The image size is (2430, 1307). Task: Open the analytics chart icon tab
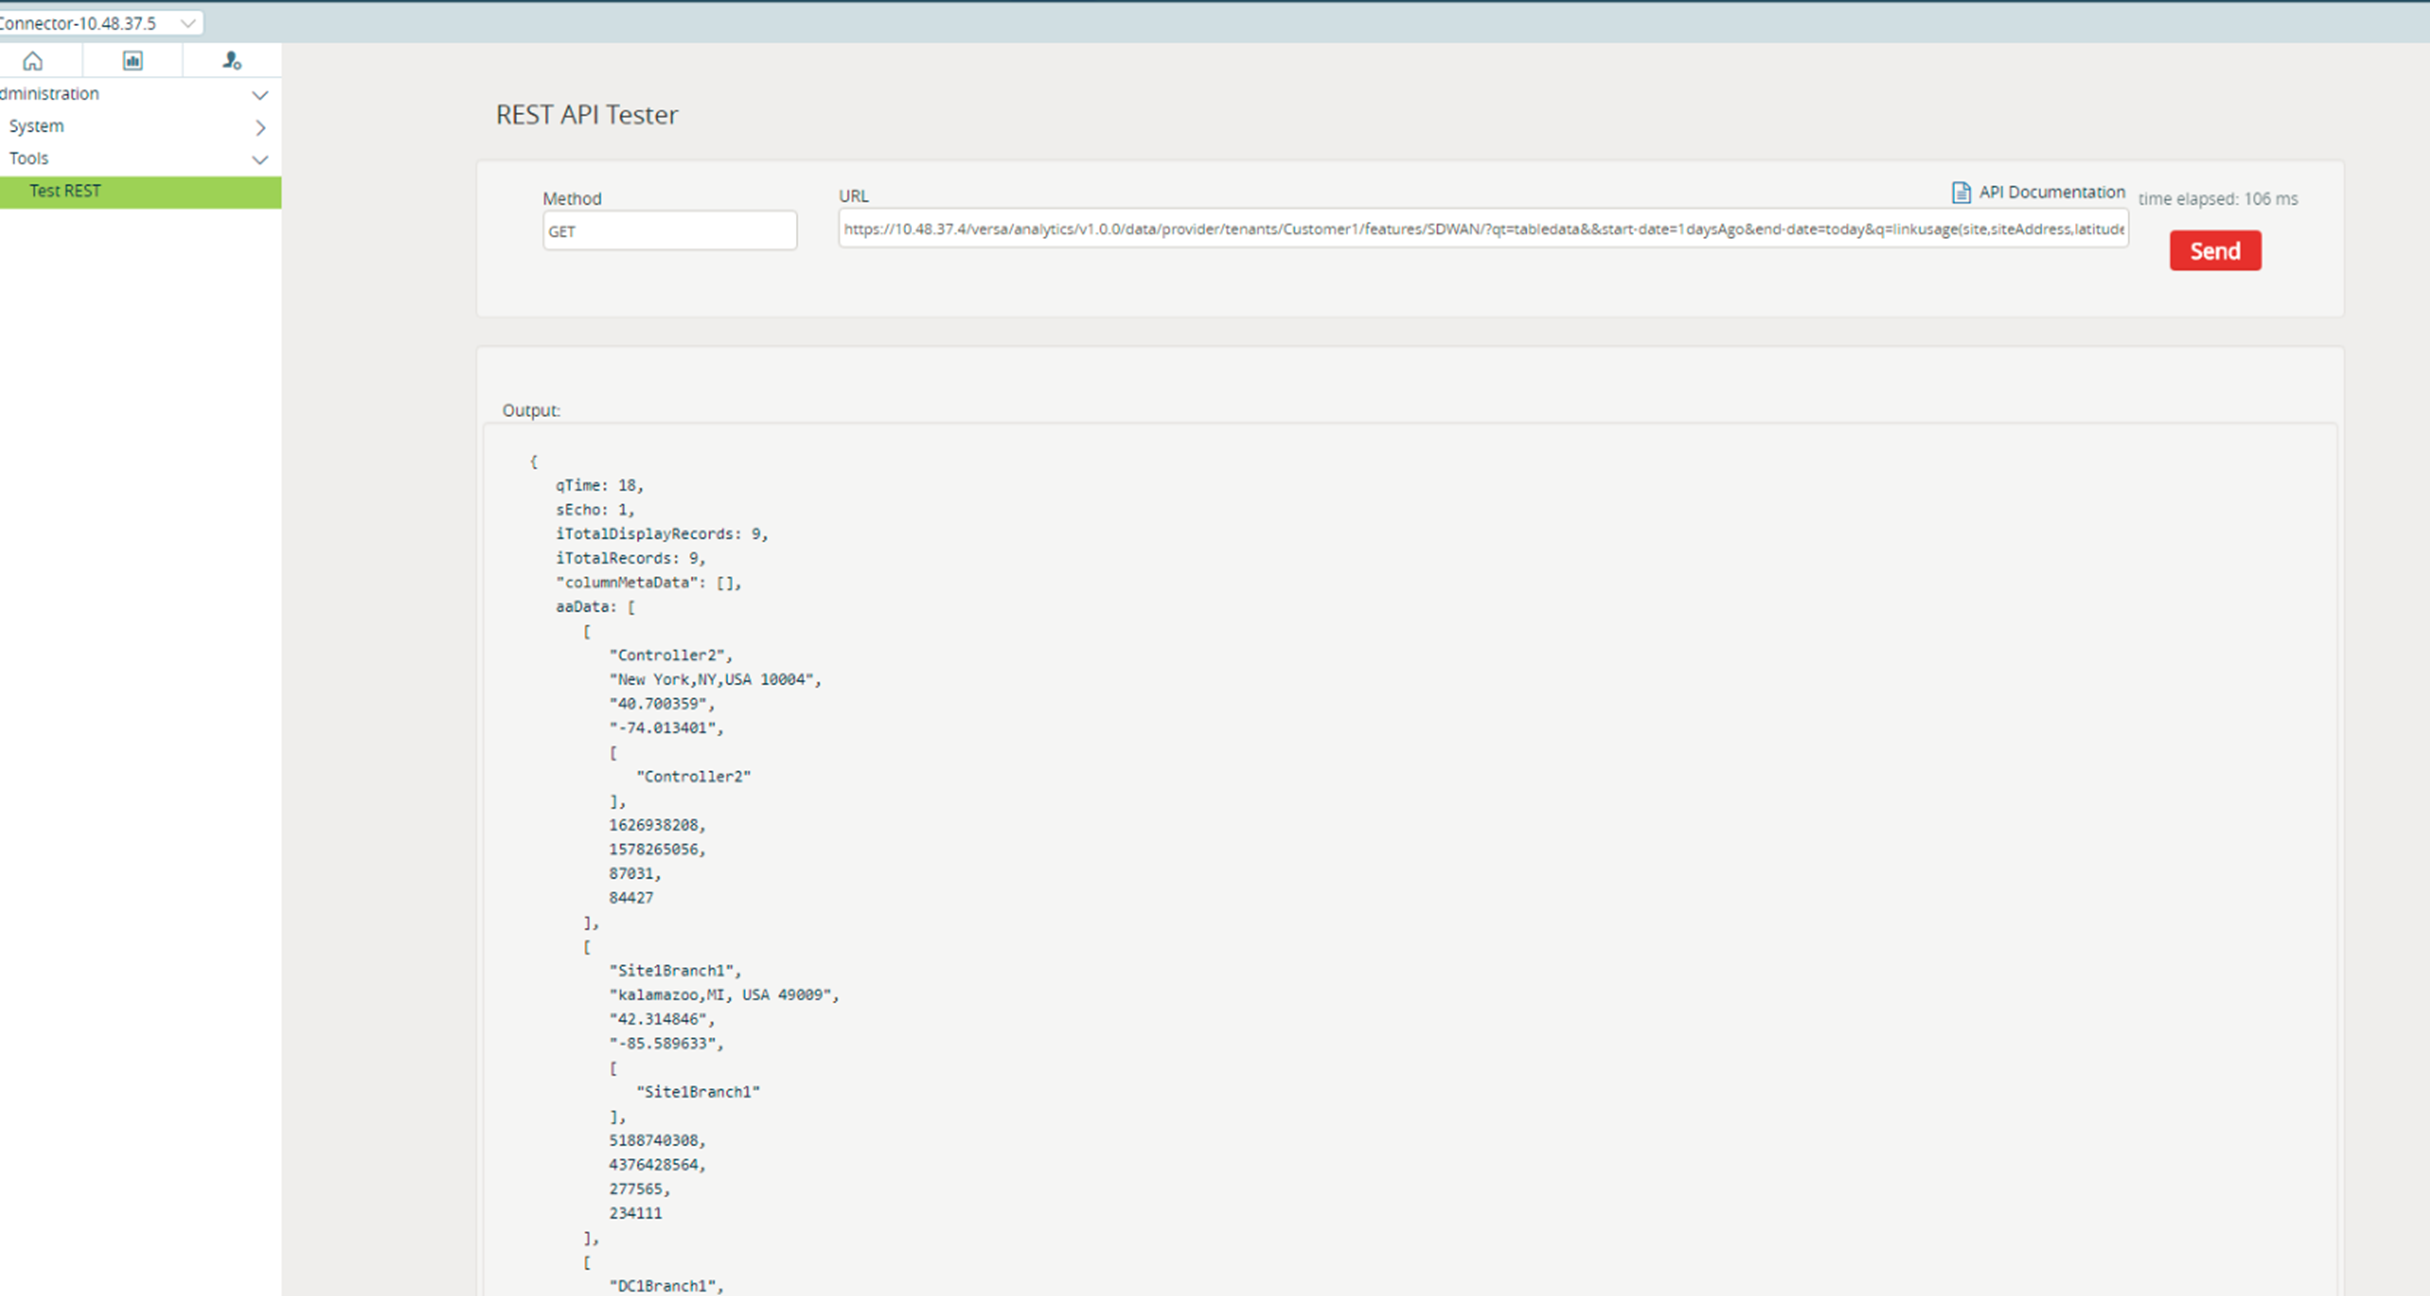pos(132,61)
